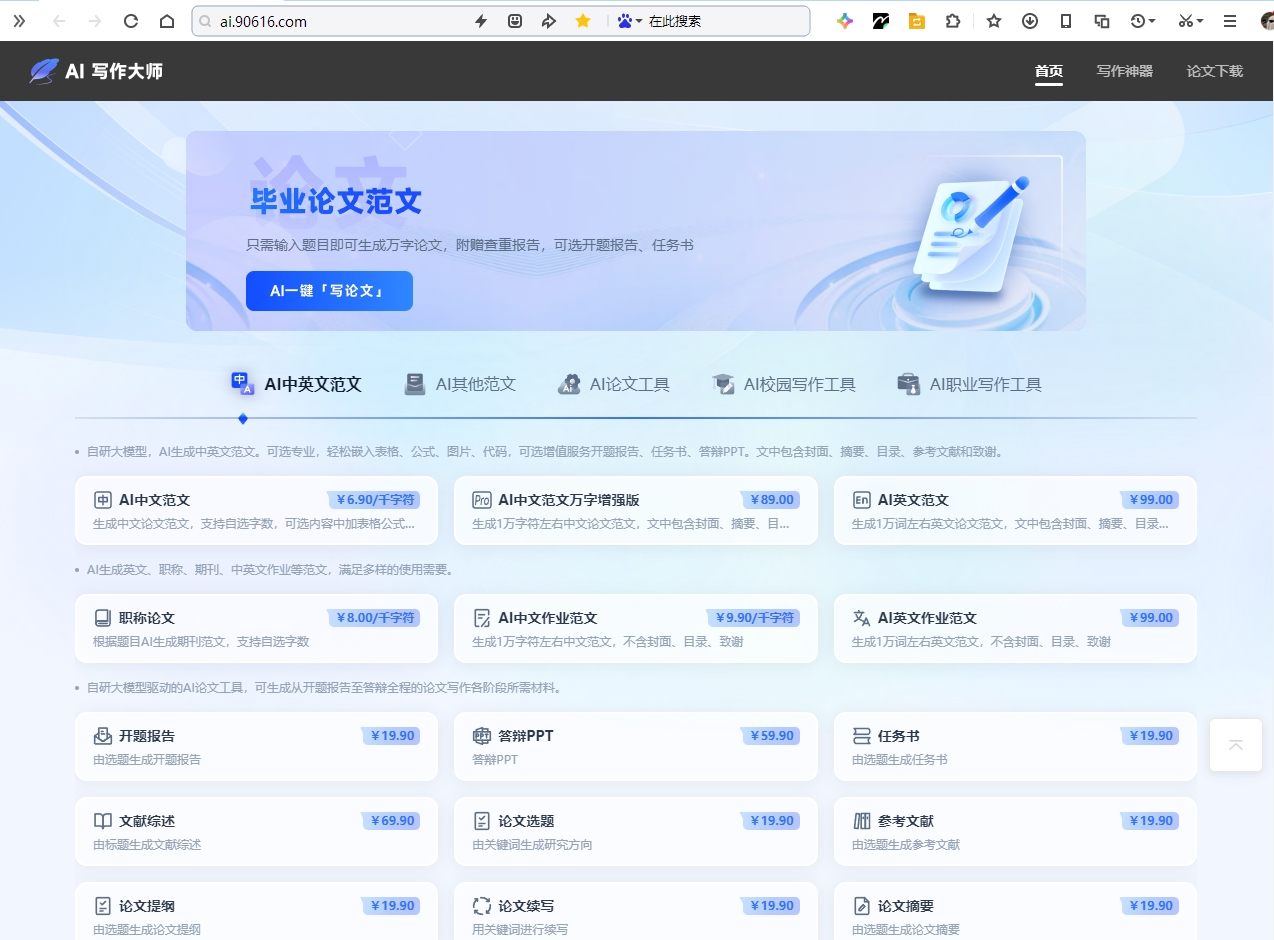Expand the Baidu search engine dropdown

[630, 21]
